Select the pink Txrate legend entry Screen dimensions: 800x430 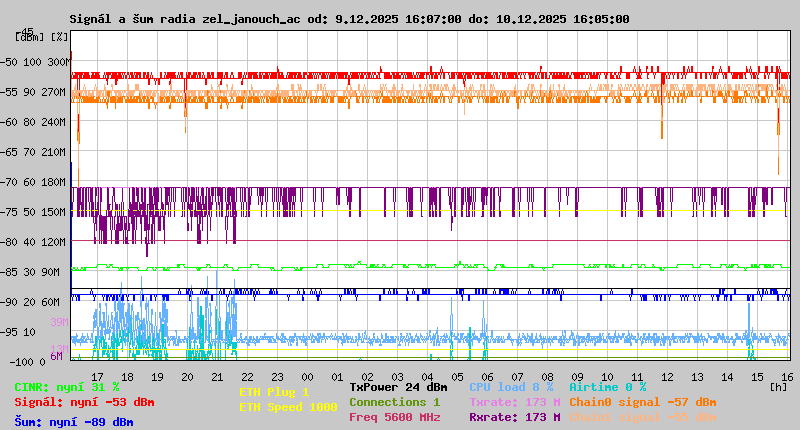coord(514,402)
